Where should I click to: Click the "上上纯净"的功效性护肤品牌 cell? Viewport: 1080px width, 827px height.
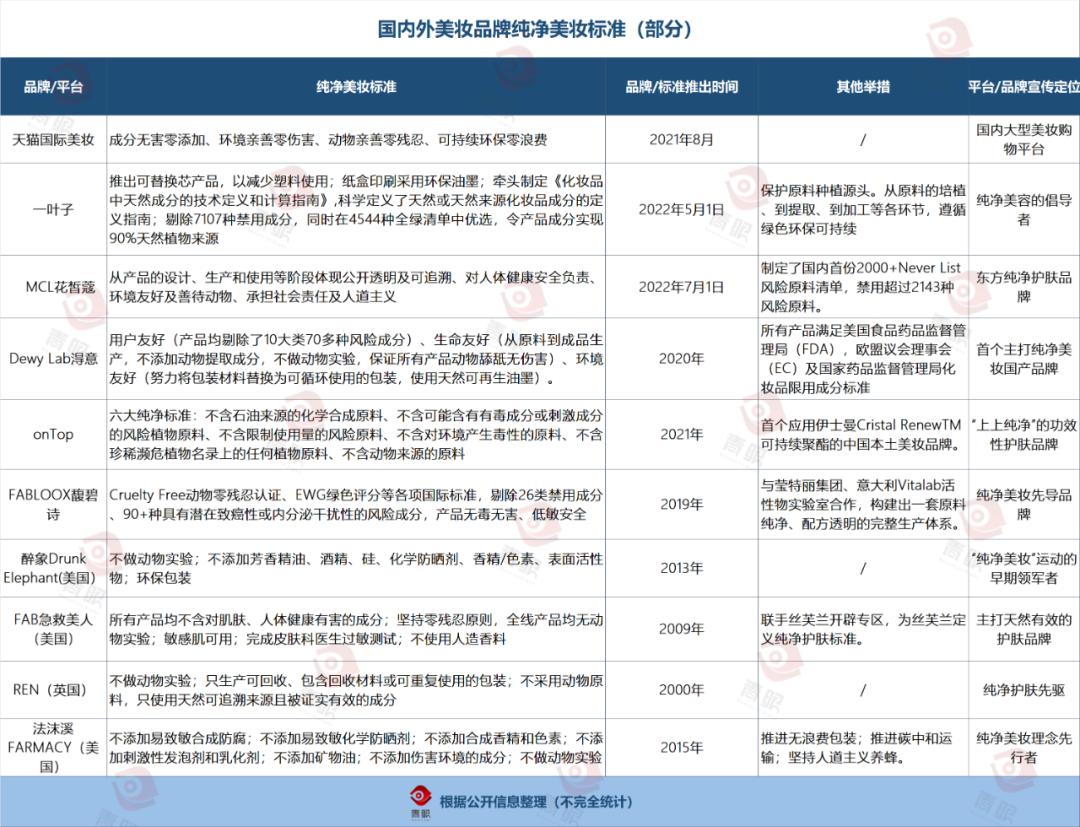click(x=1024, y=435)
